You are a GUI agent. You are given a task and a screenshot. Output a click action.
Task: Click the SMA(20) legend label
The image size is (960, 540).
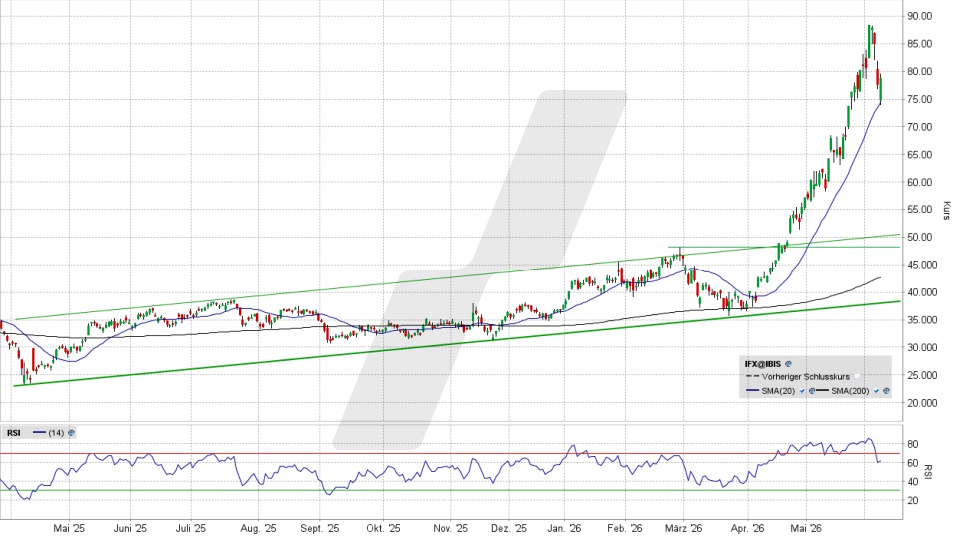[778, 391]
